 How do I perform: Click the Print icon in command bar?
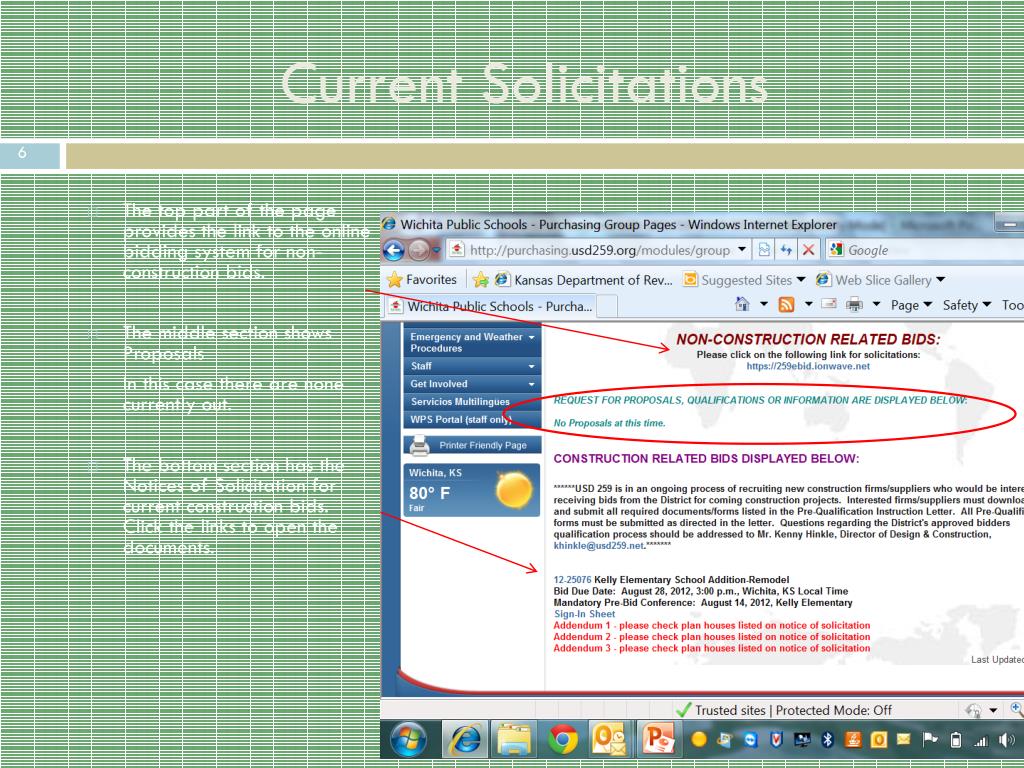[854, 304]
